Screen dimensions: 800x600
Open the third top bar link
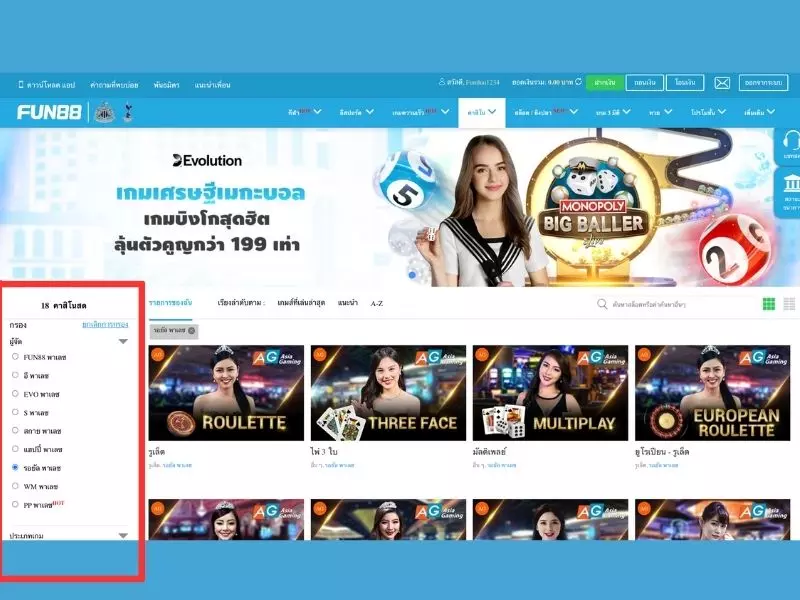tap(166, 85)
